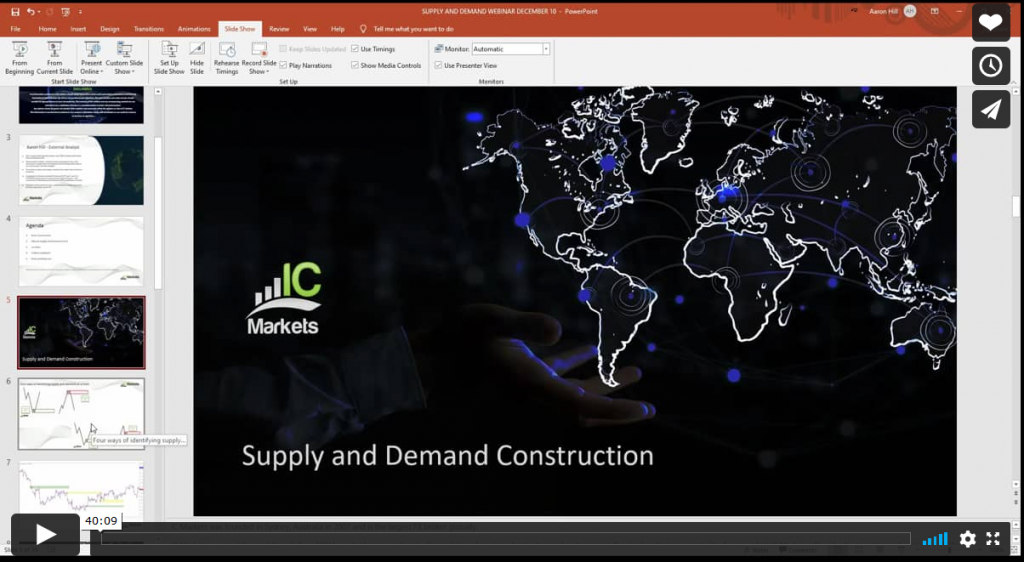Switch to the Help tab
This screenshot has height=562, width=1024.
[x=338, y=29]
